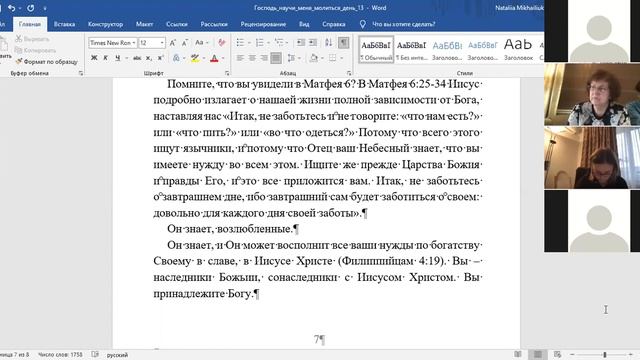Click the lightbulb Tell Me icon
Screen dimensions: 640x360
click(x=362, y=24)
